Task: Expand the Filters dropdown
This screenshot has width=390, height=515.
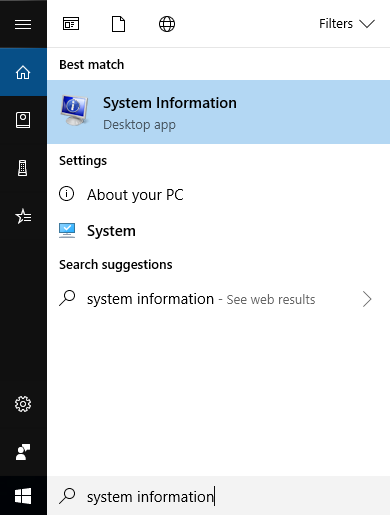Action: (347, 24)
